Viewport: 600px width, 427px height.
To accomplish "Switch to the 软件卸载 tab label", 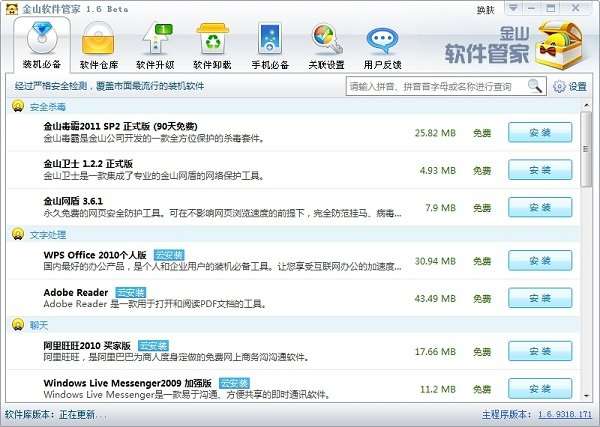I will point(212,65).
